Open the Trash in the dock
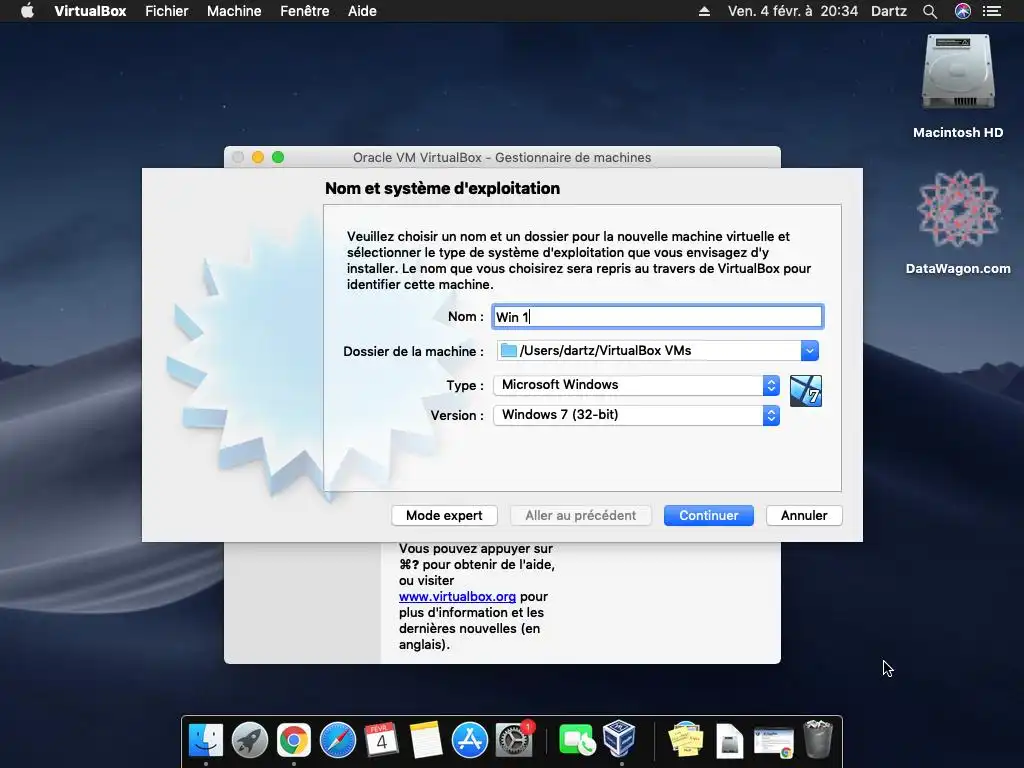 pos(818,739)
